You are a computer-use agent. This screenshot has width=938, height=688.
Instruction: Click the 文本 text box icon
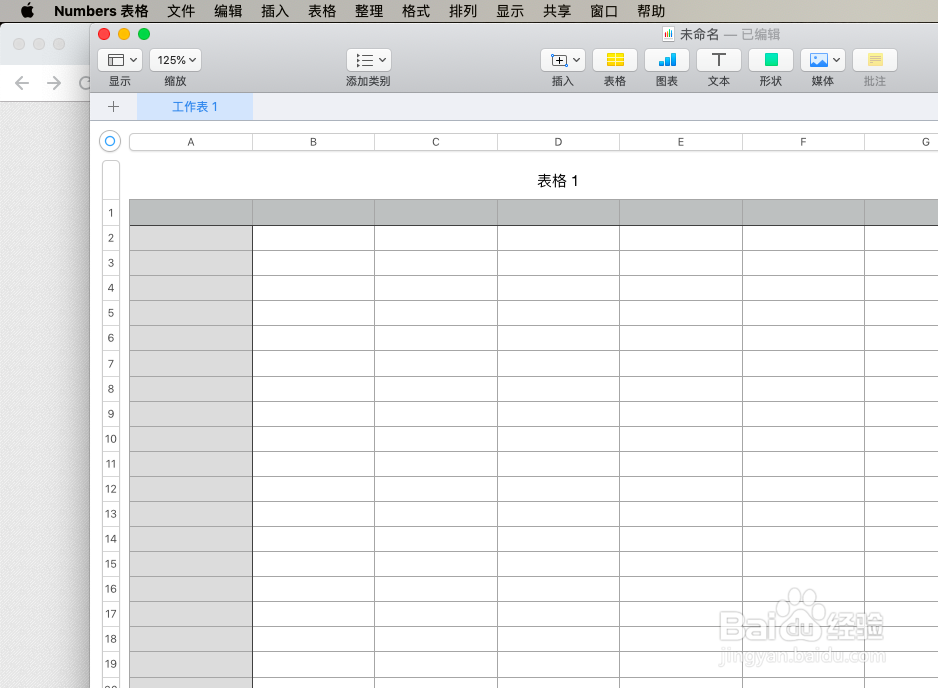tap(719, 60)
